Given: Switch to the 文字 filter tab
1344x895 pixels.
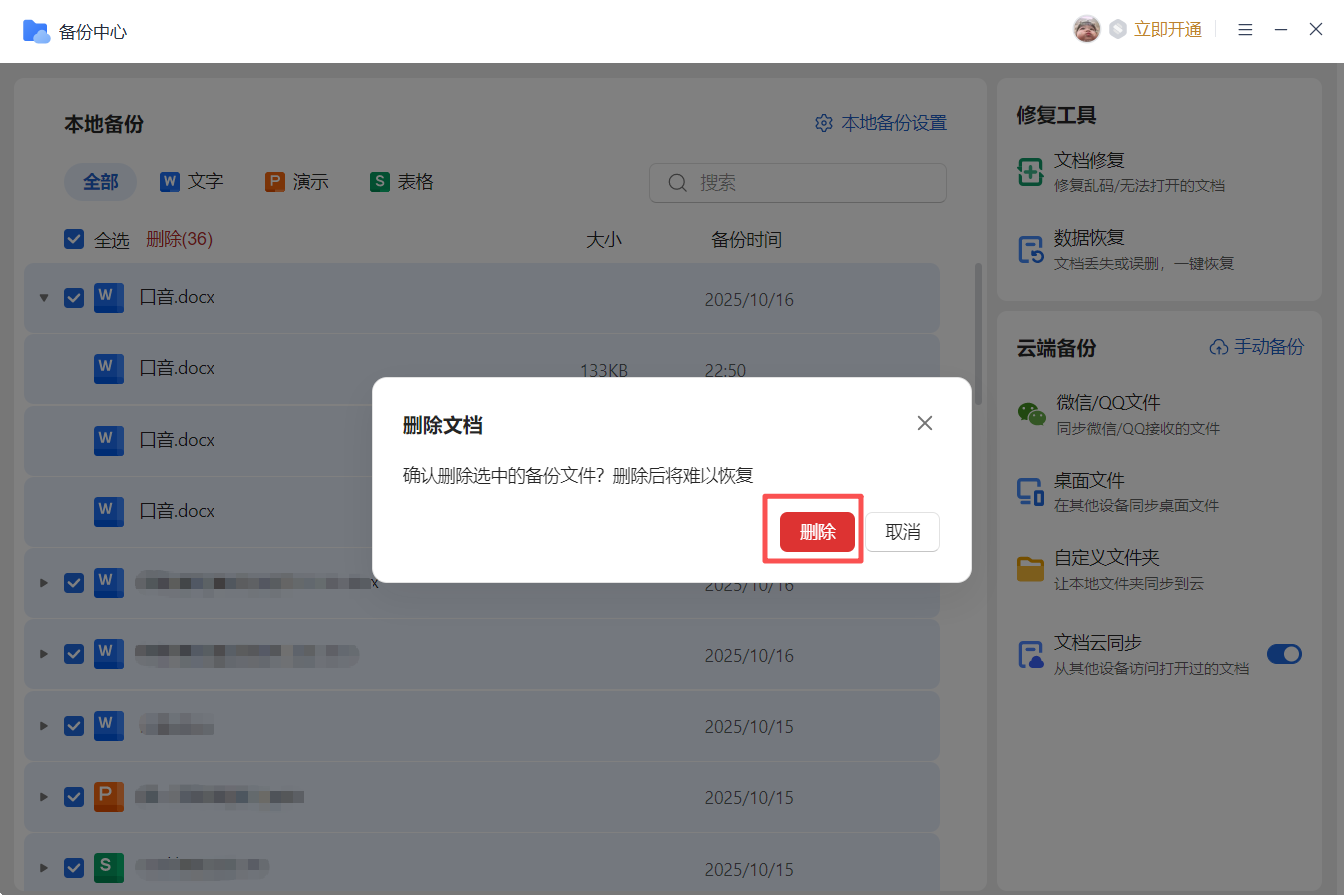Looking at the screenshot, I should tap(191, 182).
